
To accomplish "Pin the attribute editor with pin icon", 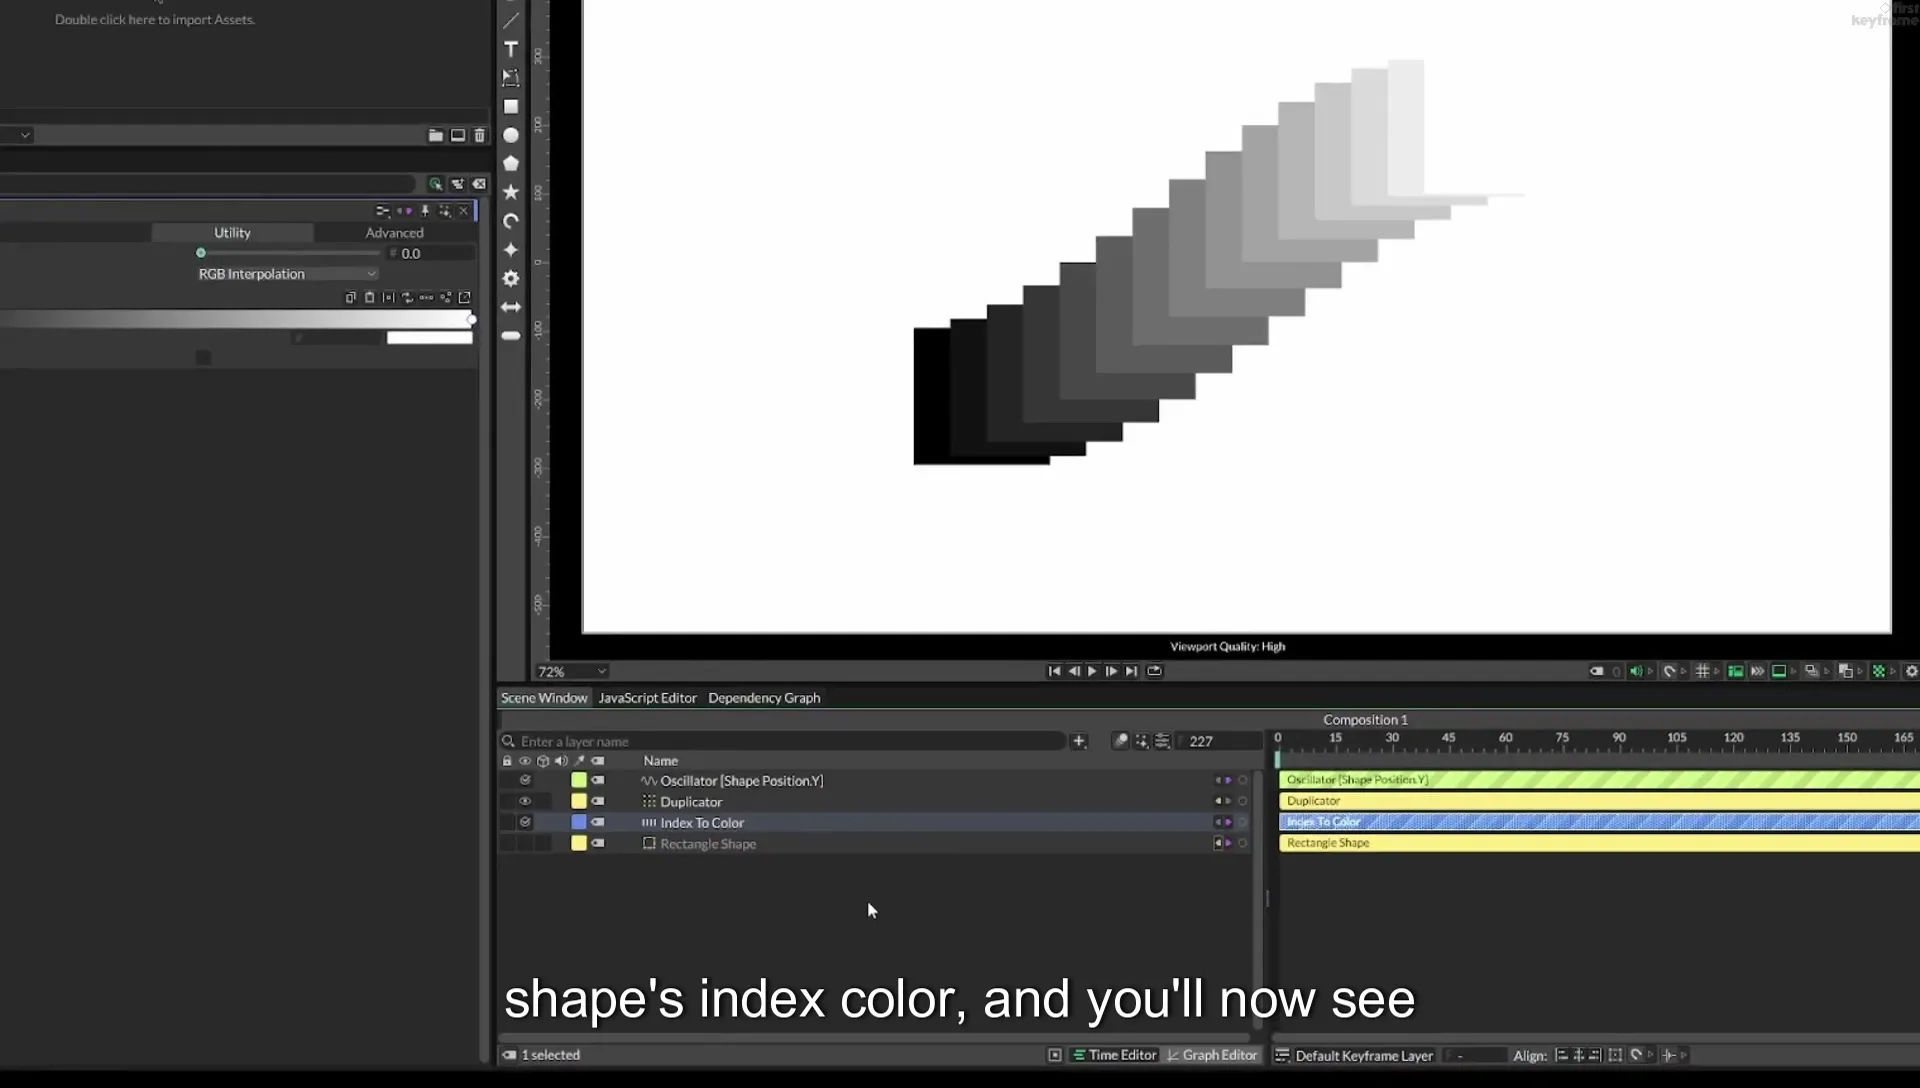I will click(425, 211).
